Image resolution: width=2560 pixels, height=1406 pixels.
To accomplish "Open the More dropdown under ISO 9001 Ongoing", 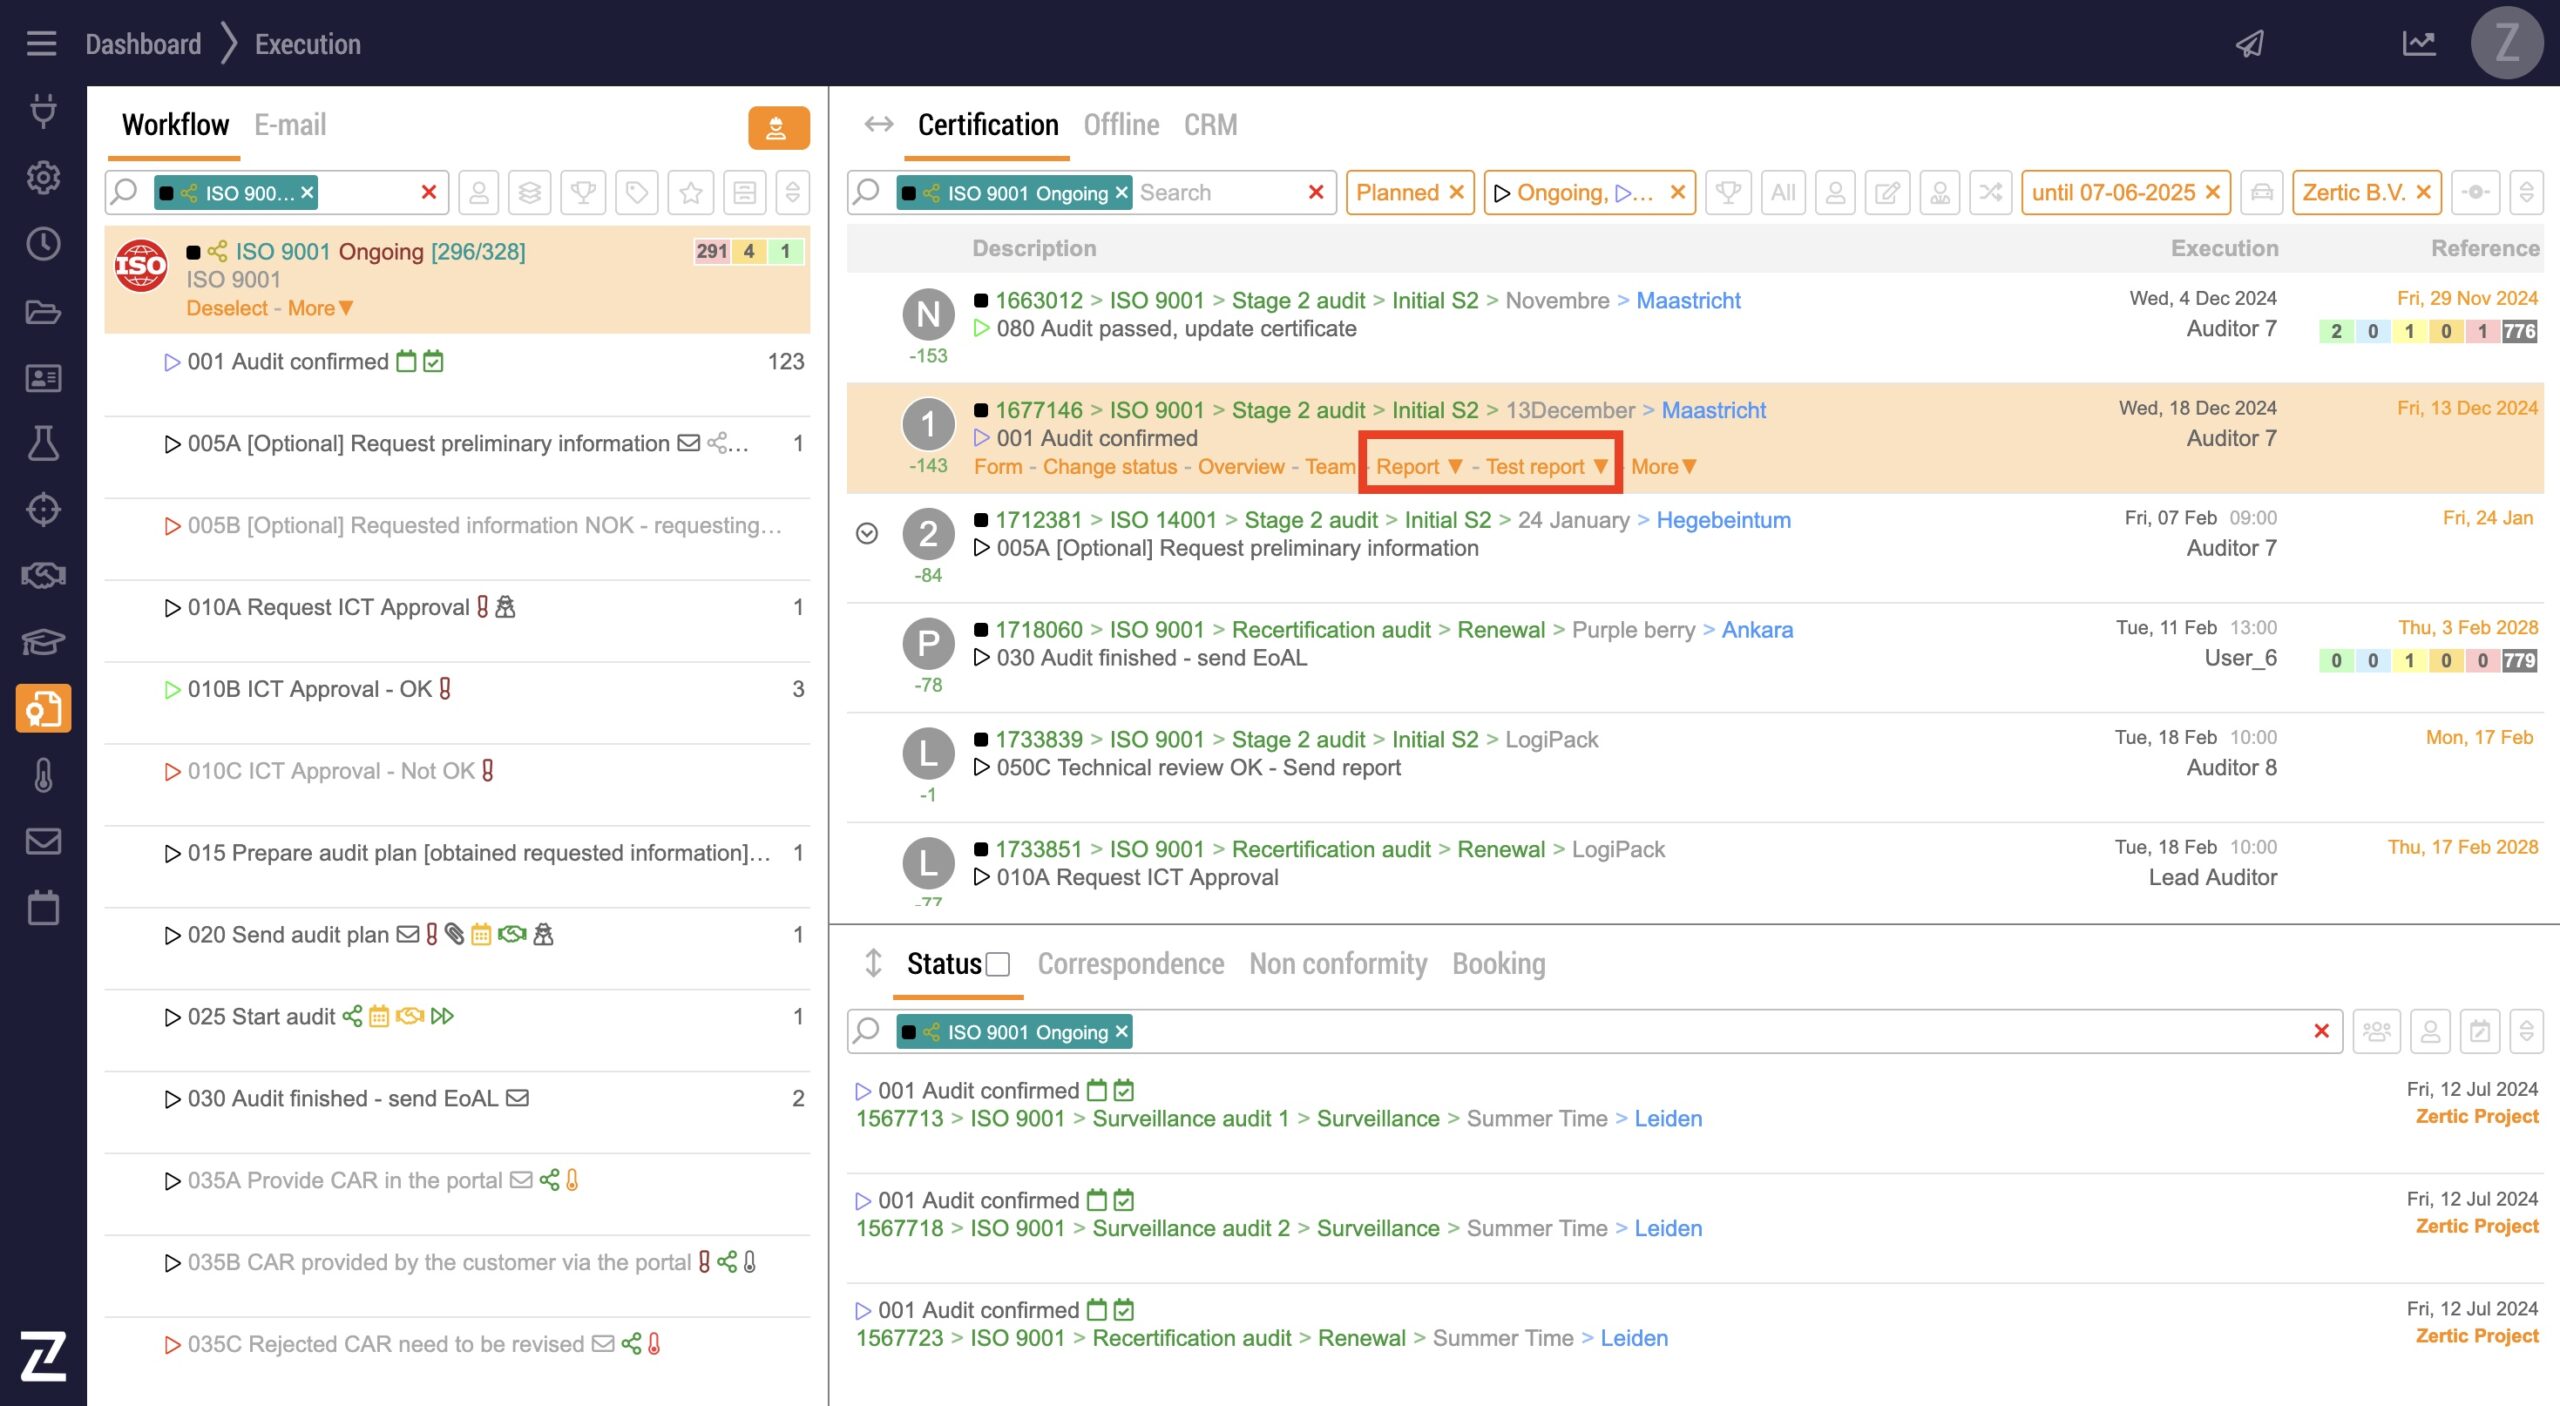I will (320, 309).
